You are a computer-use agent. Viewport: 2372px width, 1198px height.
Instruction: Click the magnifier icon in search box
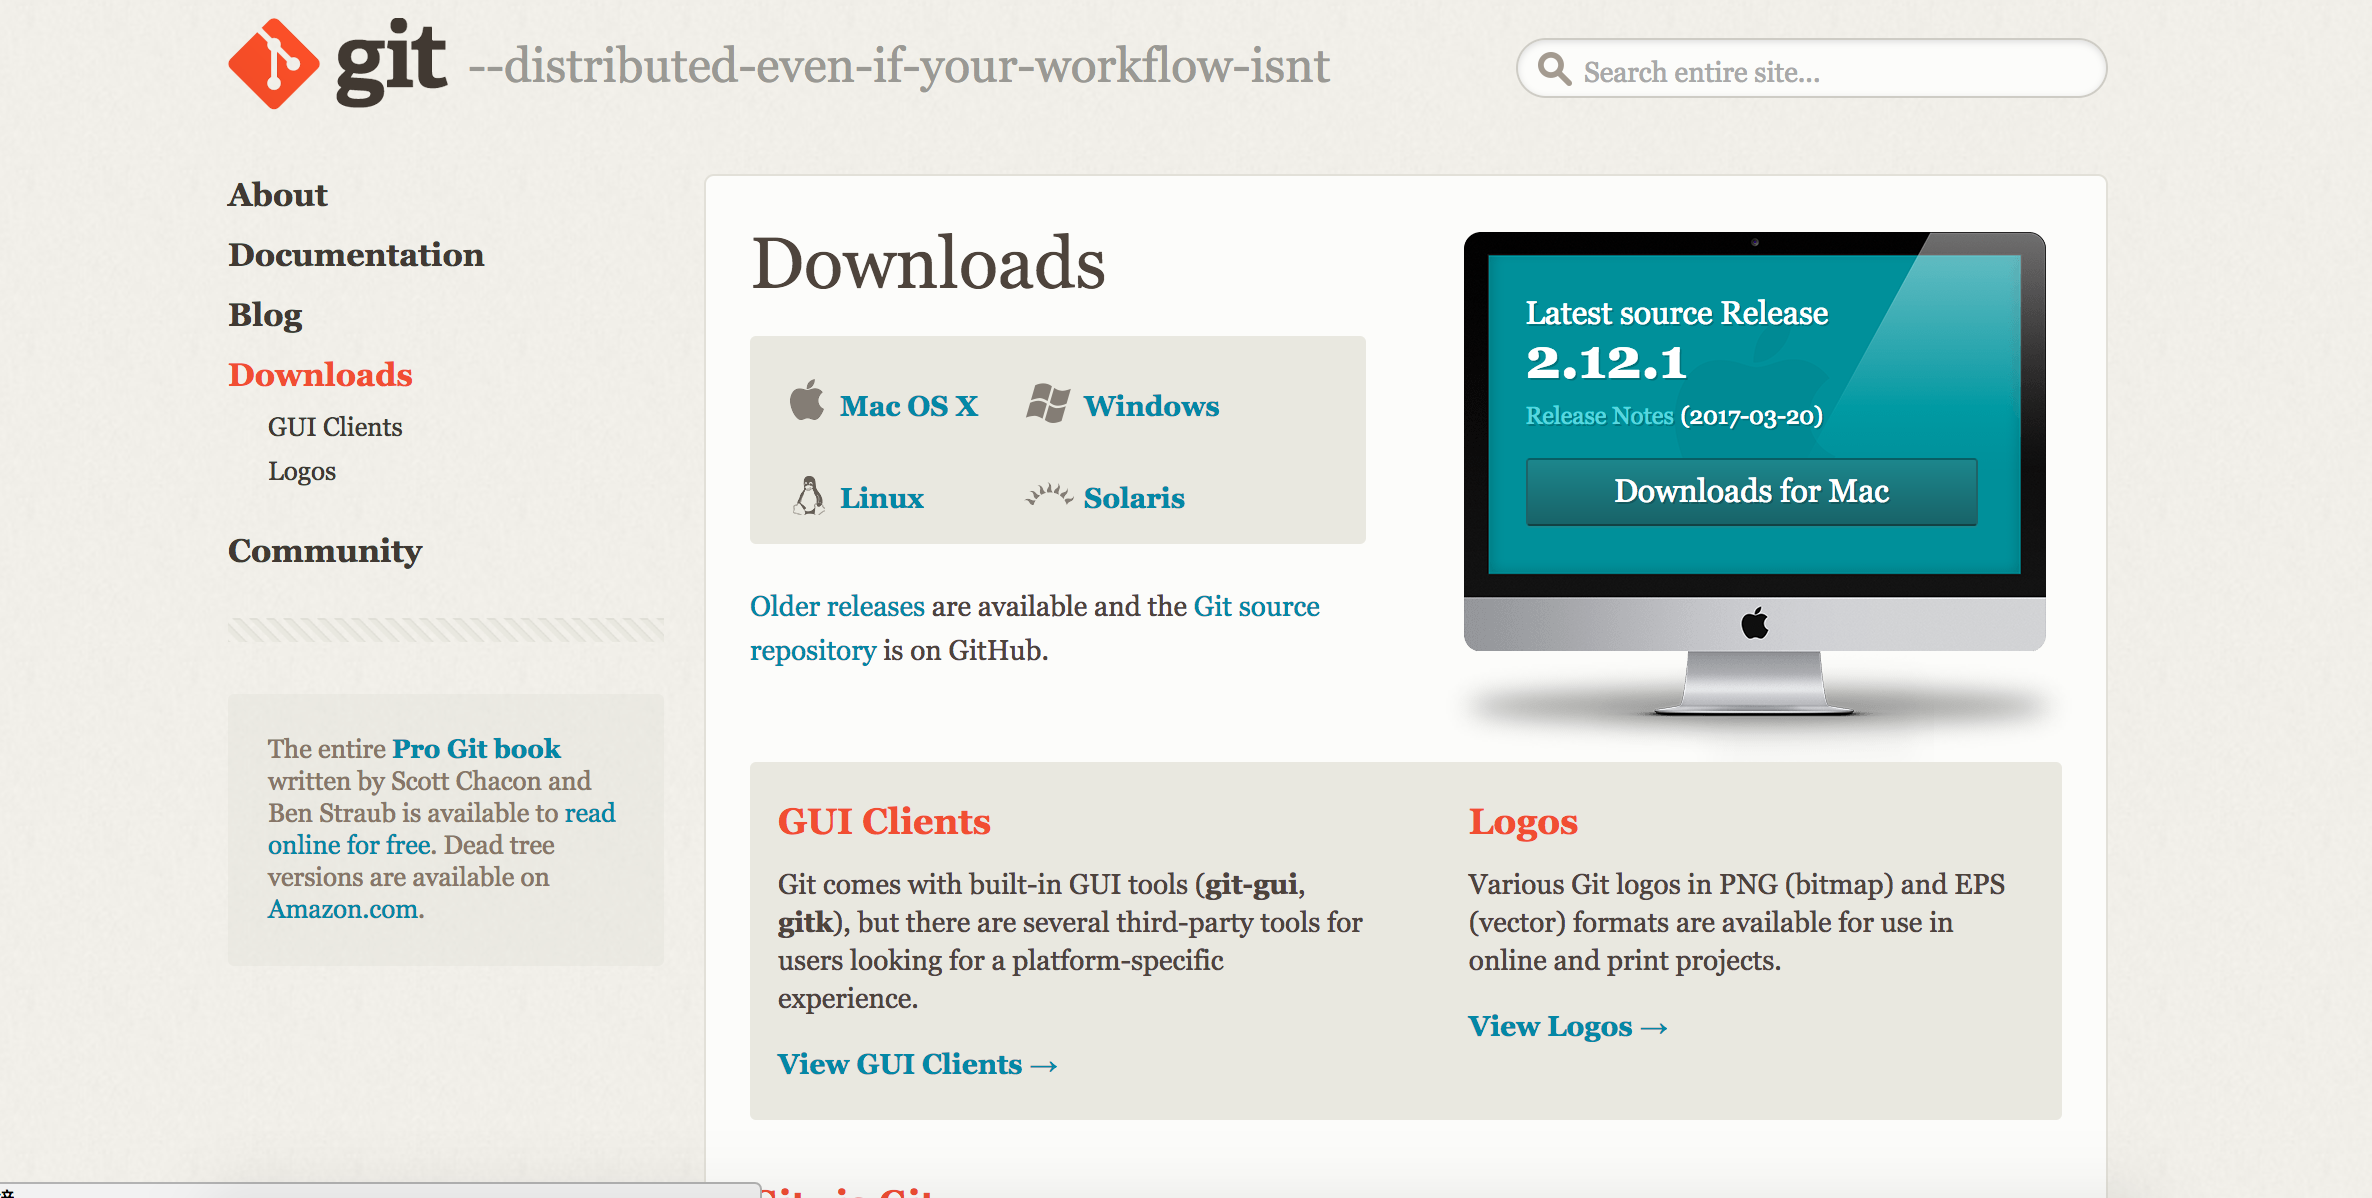1554,69
